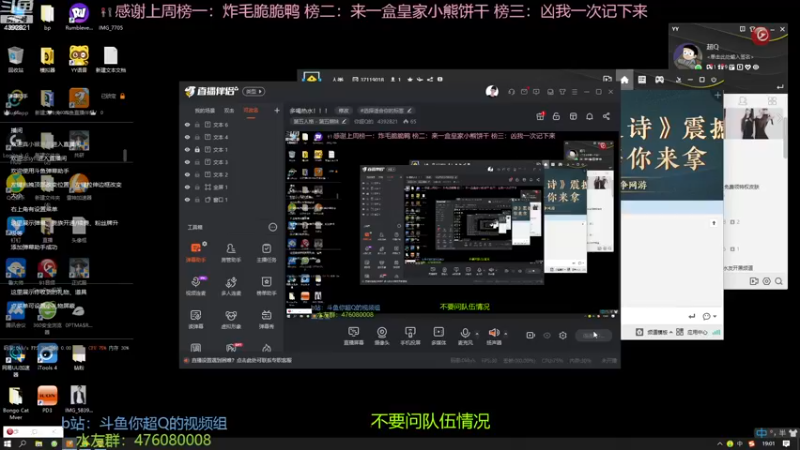The height and width of the screenshot is (450, 800).
Task: Lock the 文本 6 layer
Action: pos(197,124)
